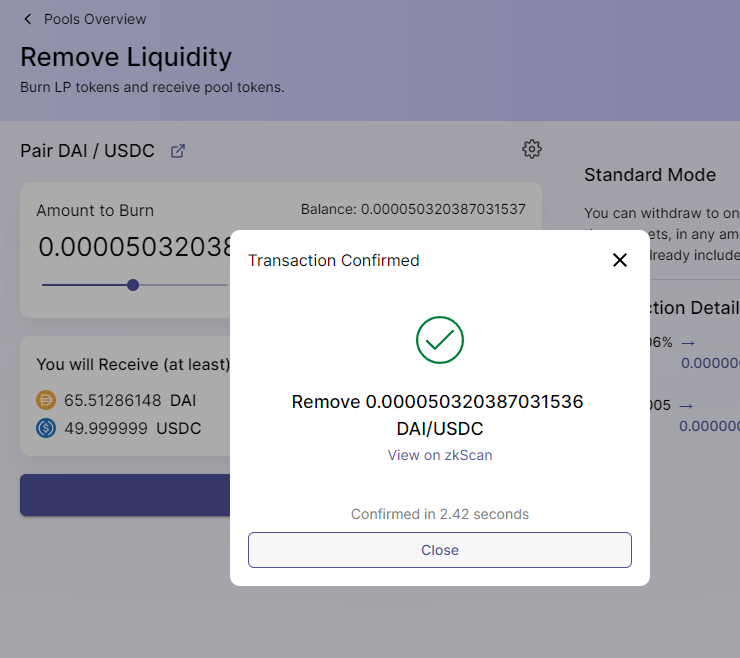The width and height of the screenshot is (740, 658).
Task: Open pair DAI / USDC external link icon
Action: click(x=177, y=151)
